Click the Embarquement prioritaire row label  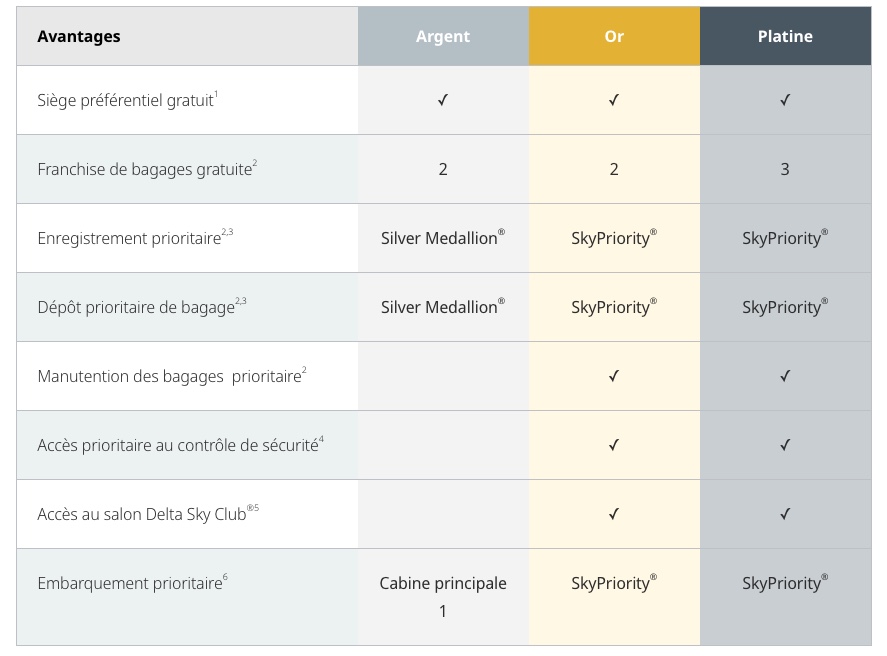[x=129, y=584]
